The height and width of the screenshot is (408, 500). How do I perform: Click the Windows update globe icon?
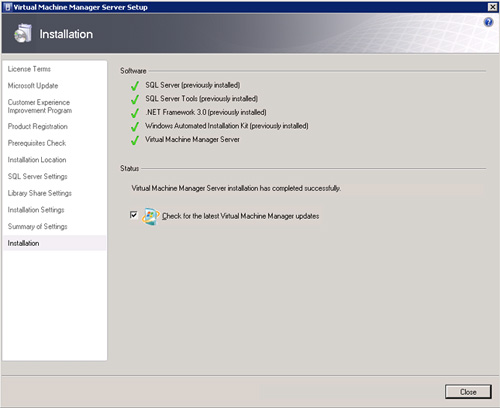150,217
